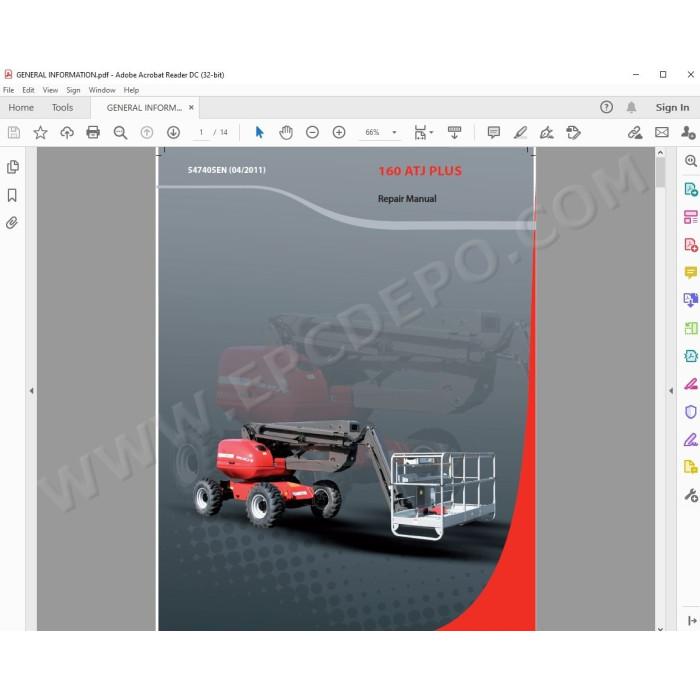This screenshot has height=700, width=700.
Task: Add document to starred with star icon
Action: click(x=40, y=133)
